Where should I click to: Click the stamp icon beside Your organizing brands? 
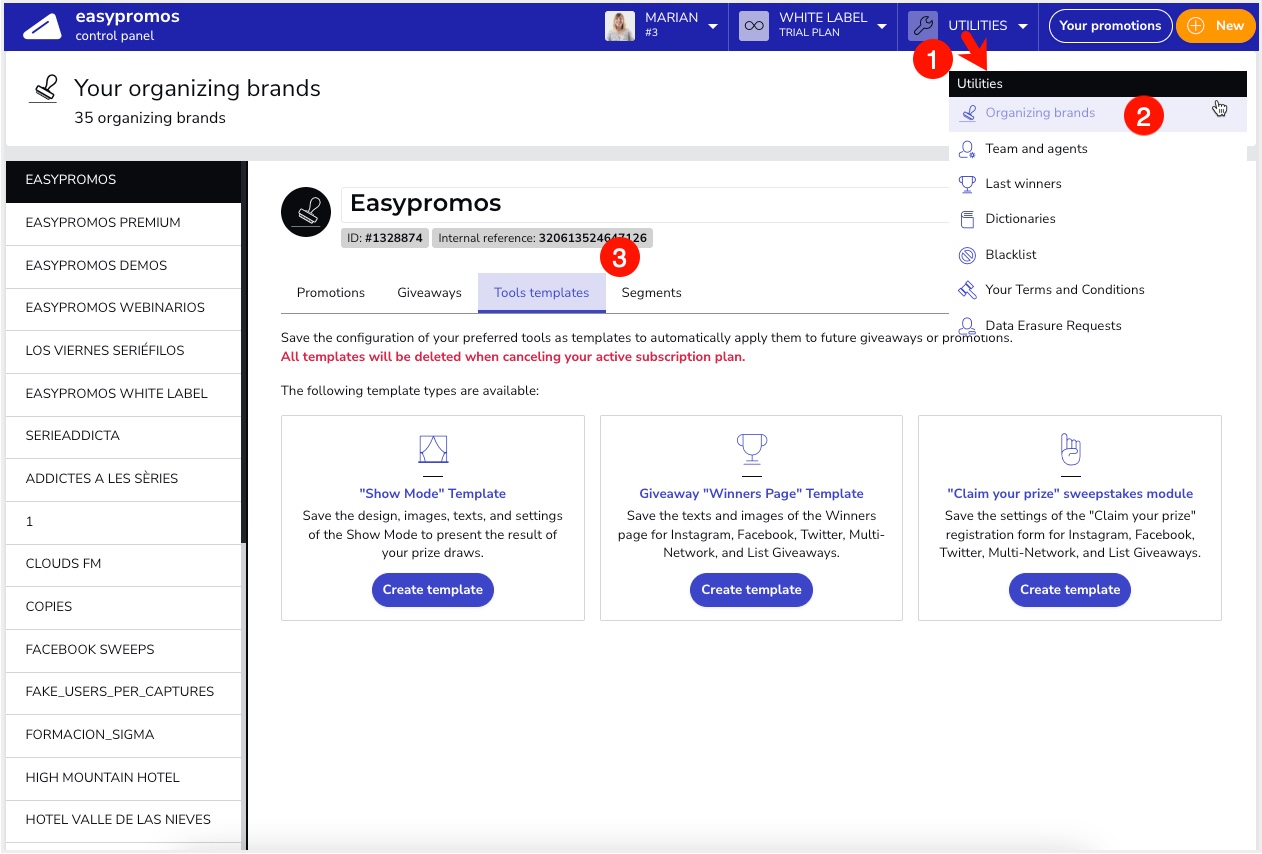coord(44,90)
